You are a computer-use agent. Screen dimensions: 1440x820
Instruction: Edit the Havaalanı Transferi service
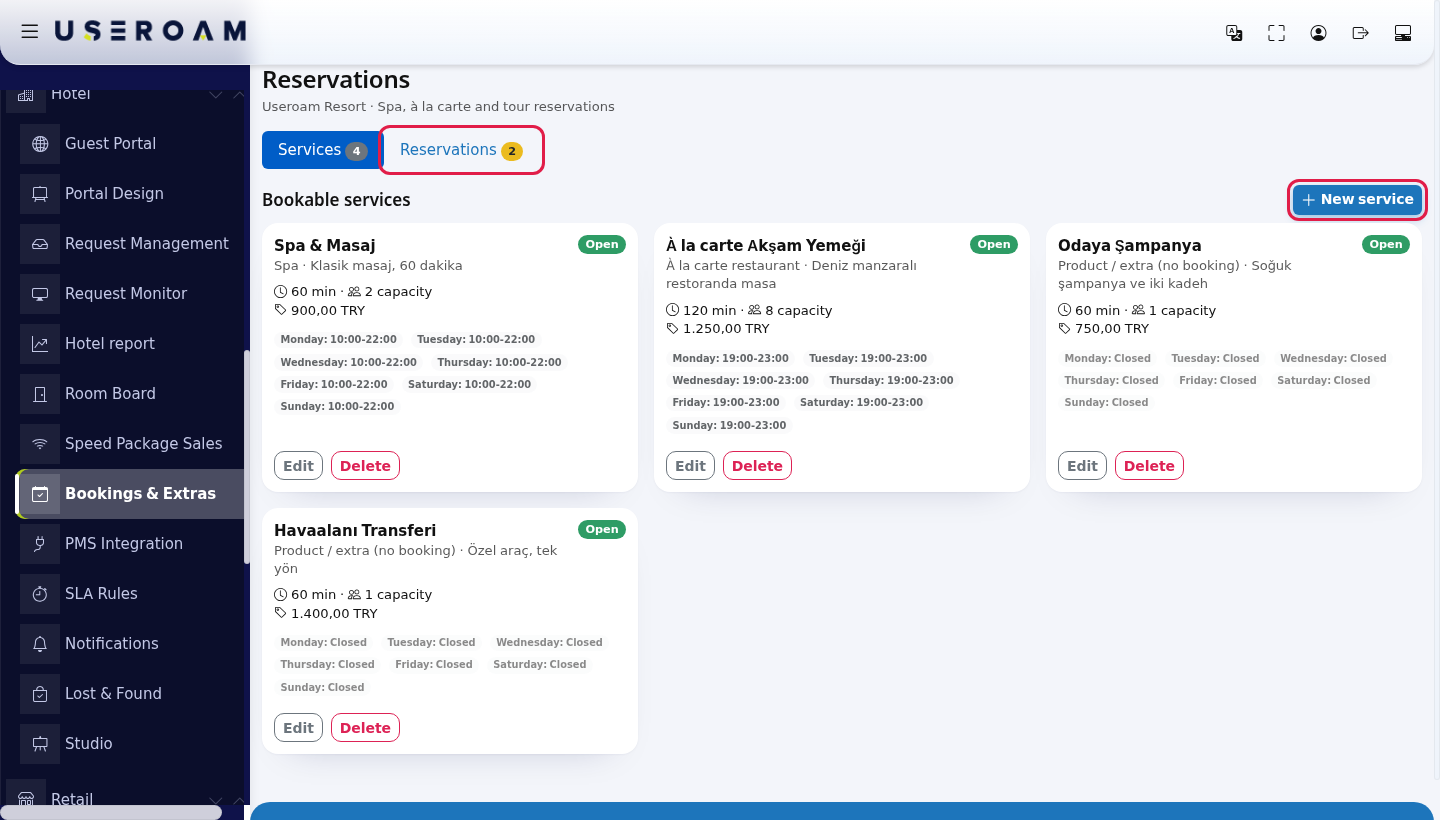click(x=298, y=728)
